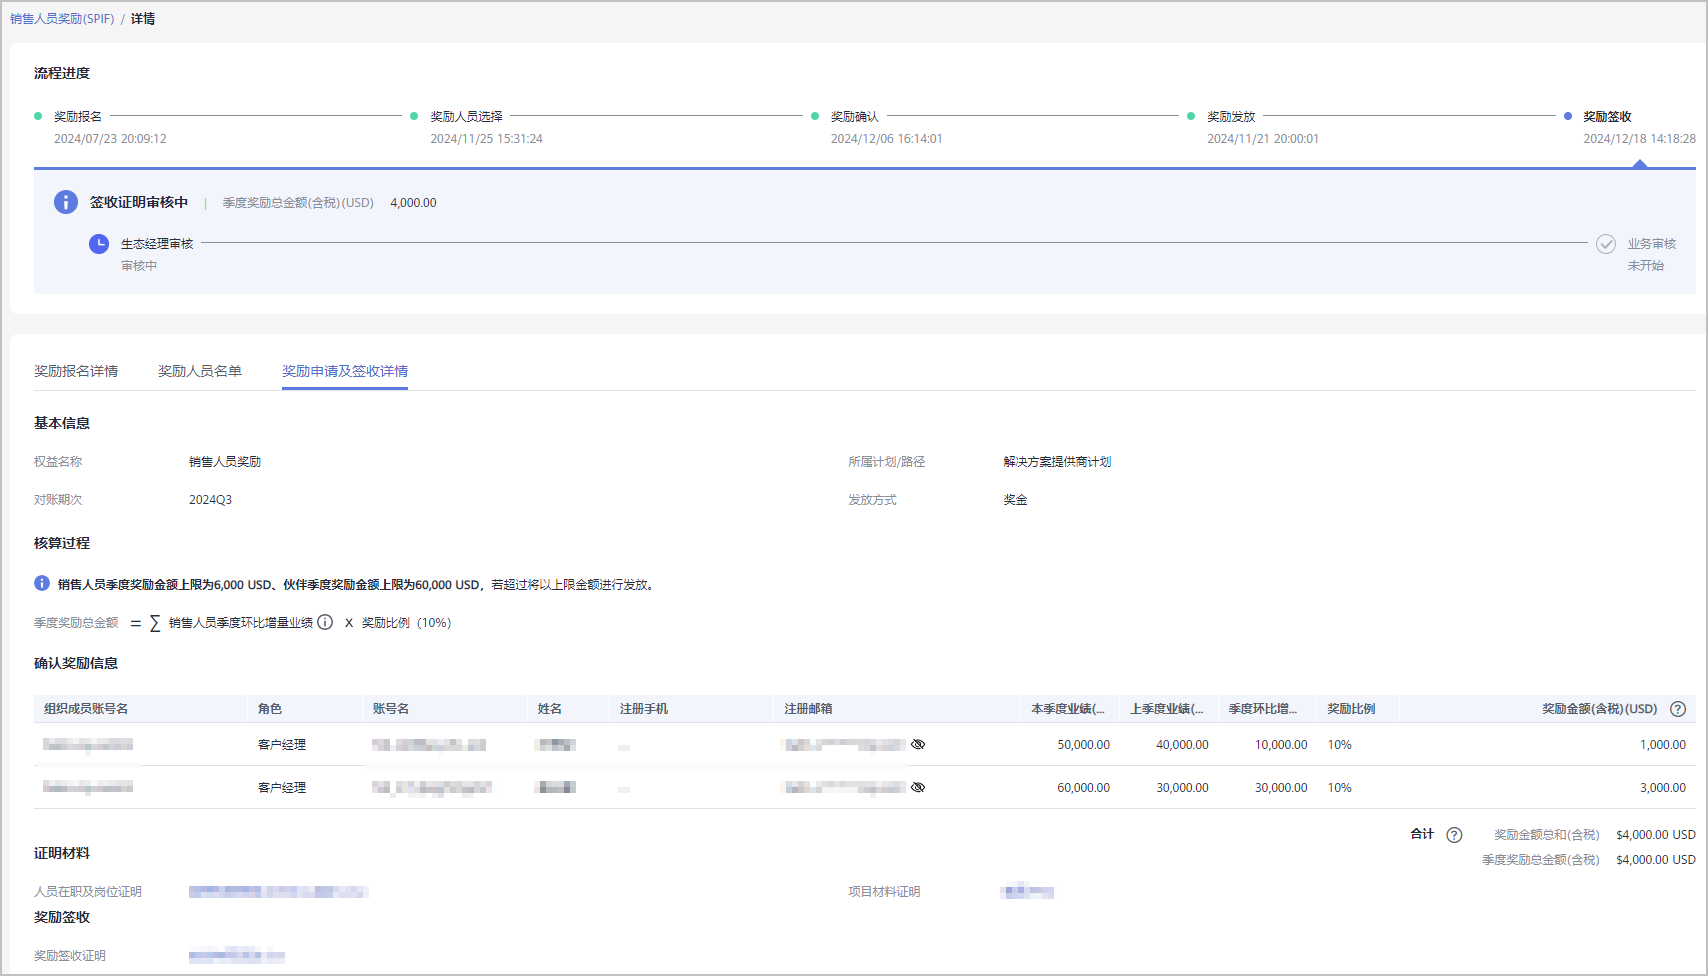Reveal email for the 3,000.00 reward row
The width and height of the screenshot is (1708, 976).
point(918,787)
